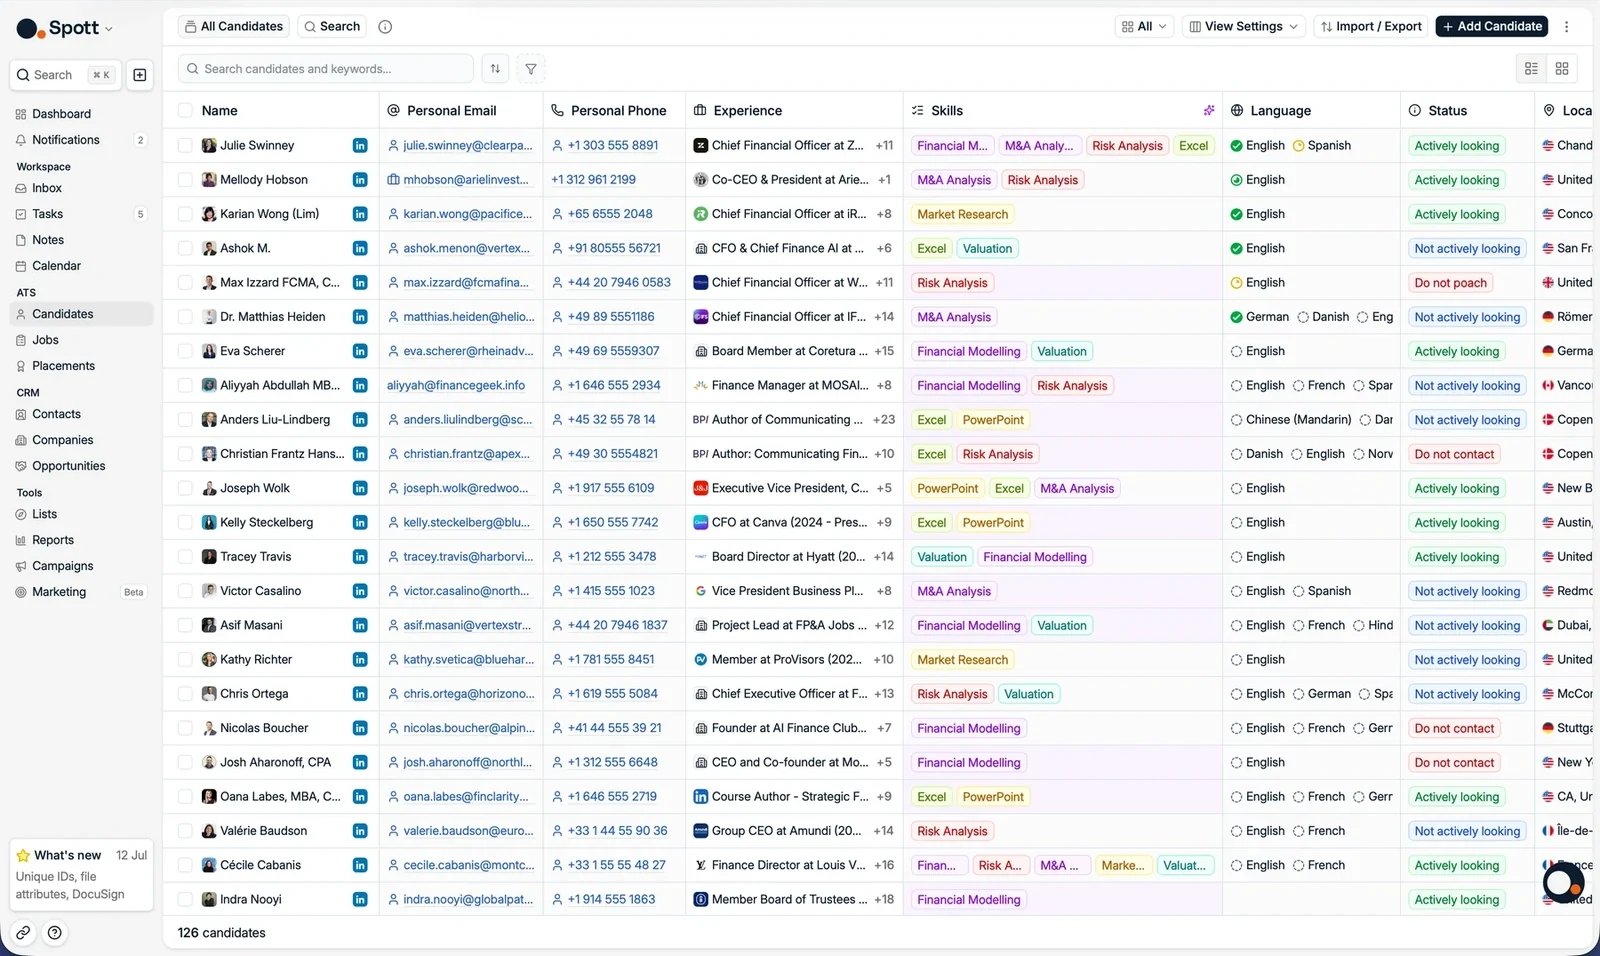
Task: Click Nicolas Boucher's LinkedIn icon
Action: pos(360,729)
